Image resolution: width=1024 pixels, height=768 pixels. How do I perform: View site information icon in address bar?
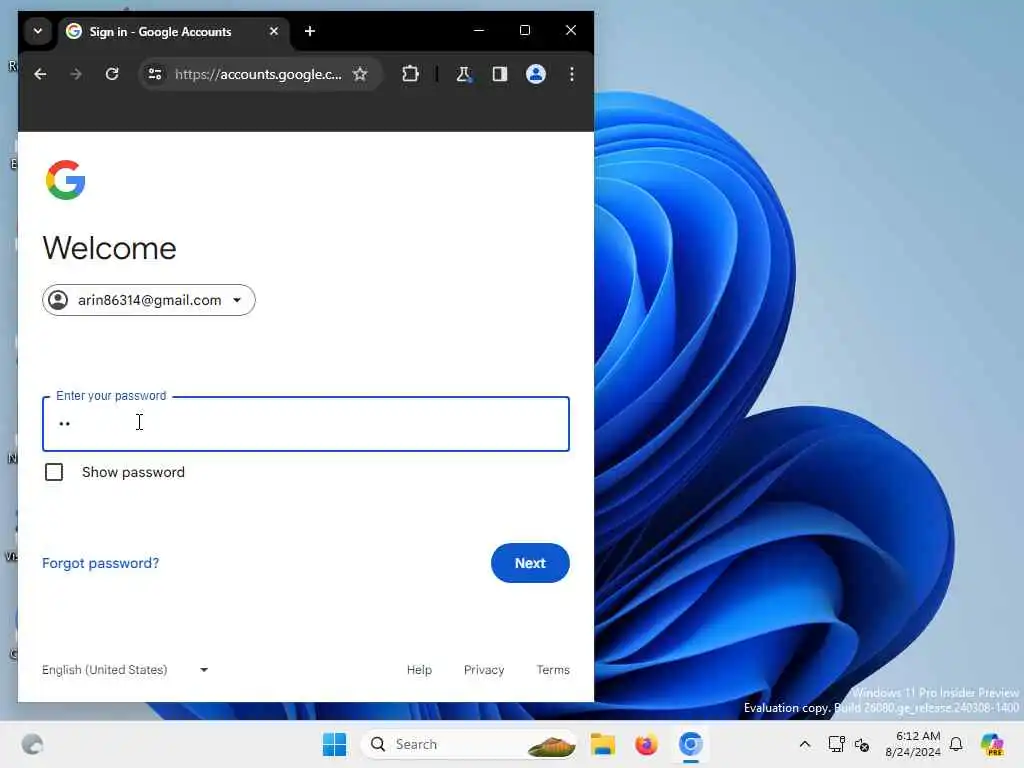click(155, 74)
